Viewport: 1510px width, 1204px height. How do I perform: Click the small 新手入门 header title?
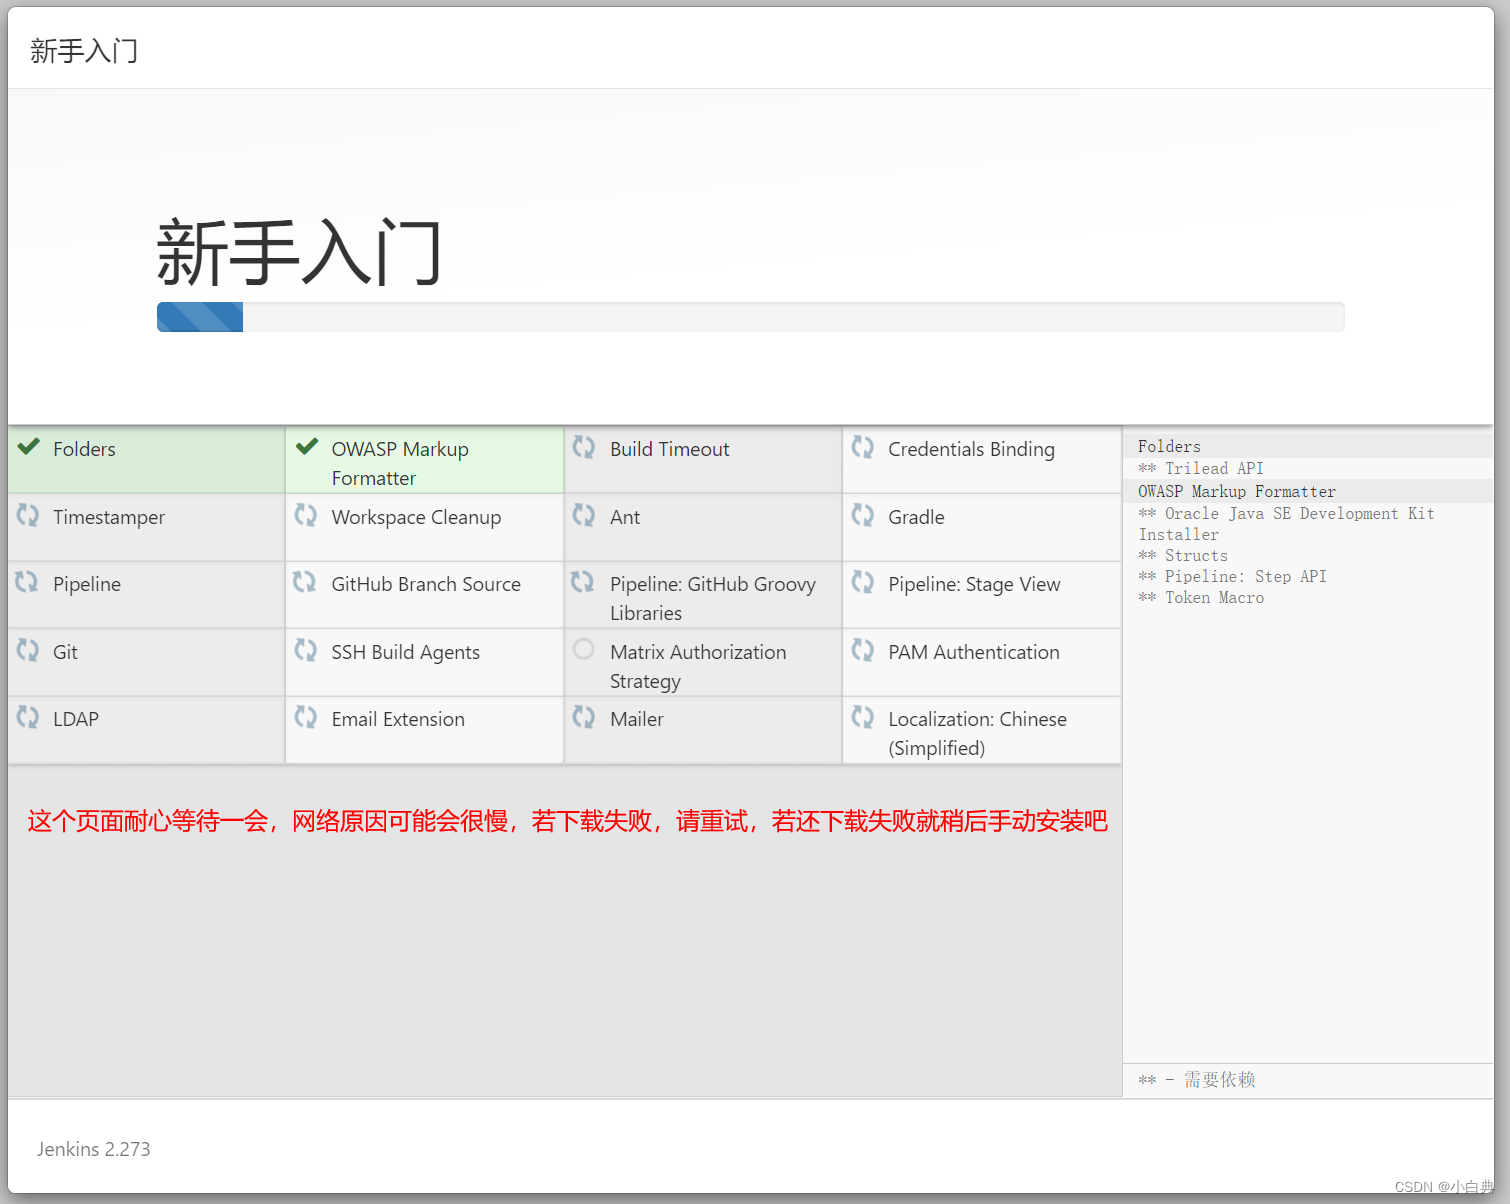click(84, 51)
